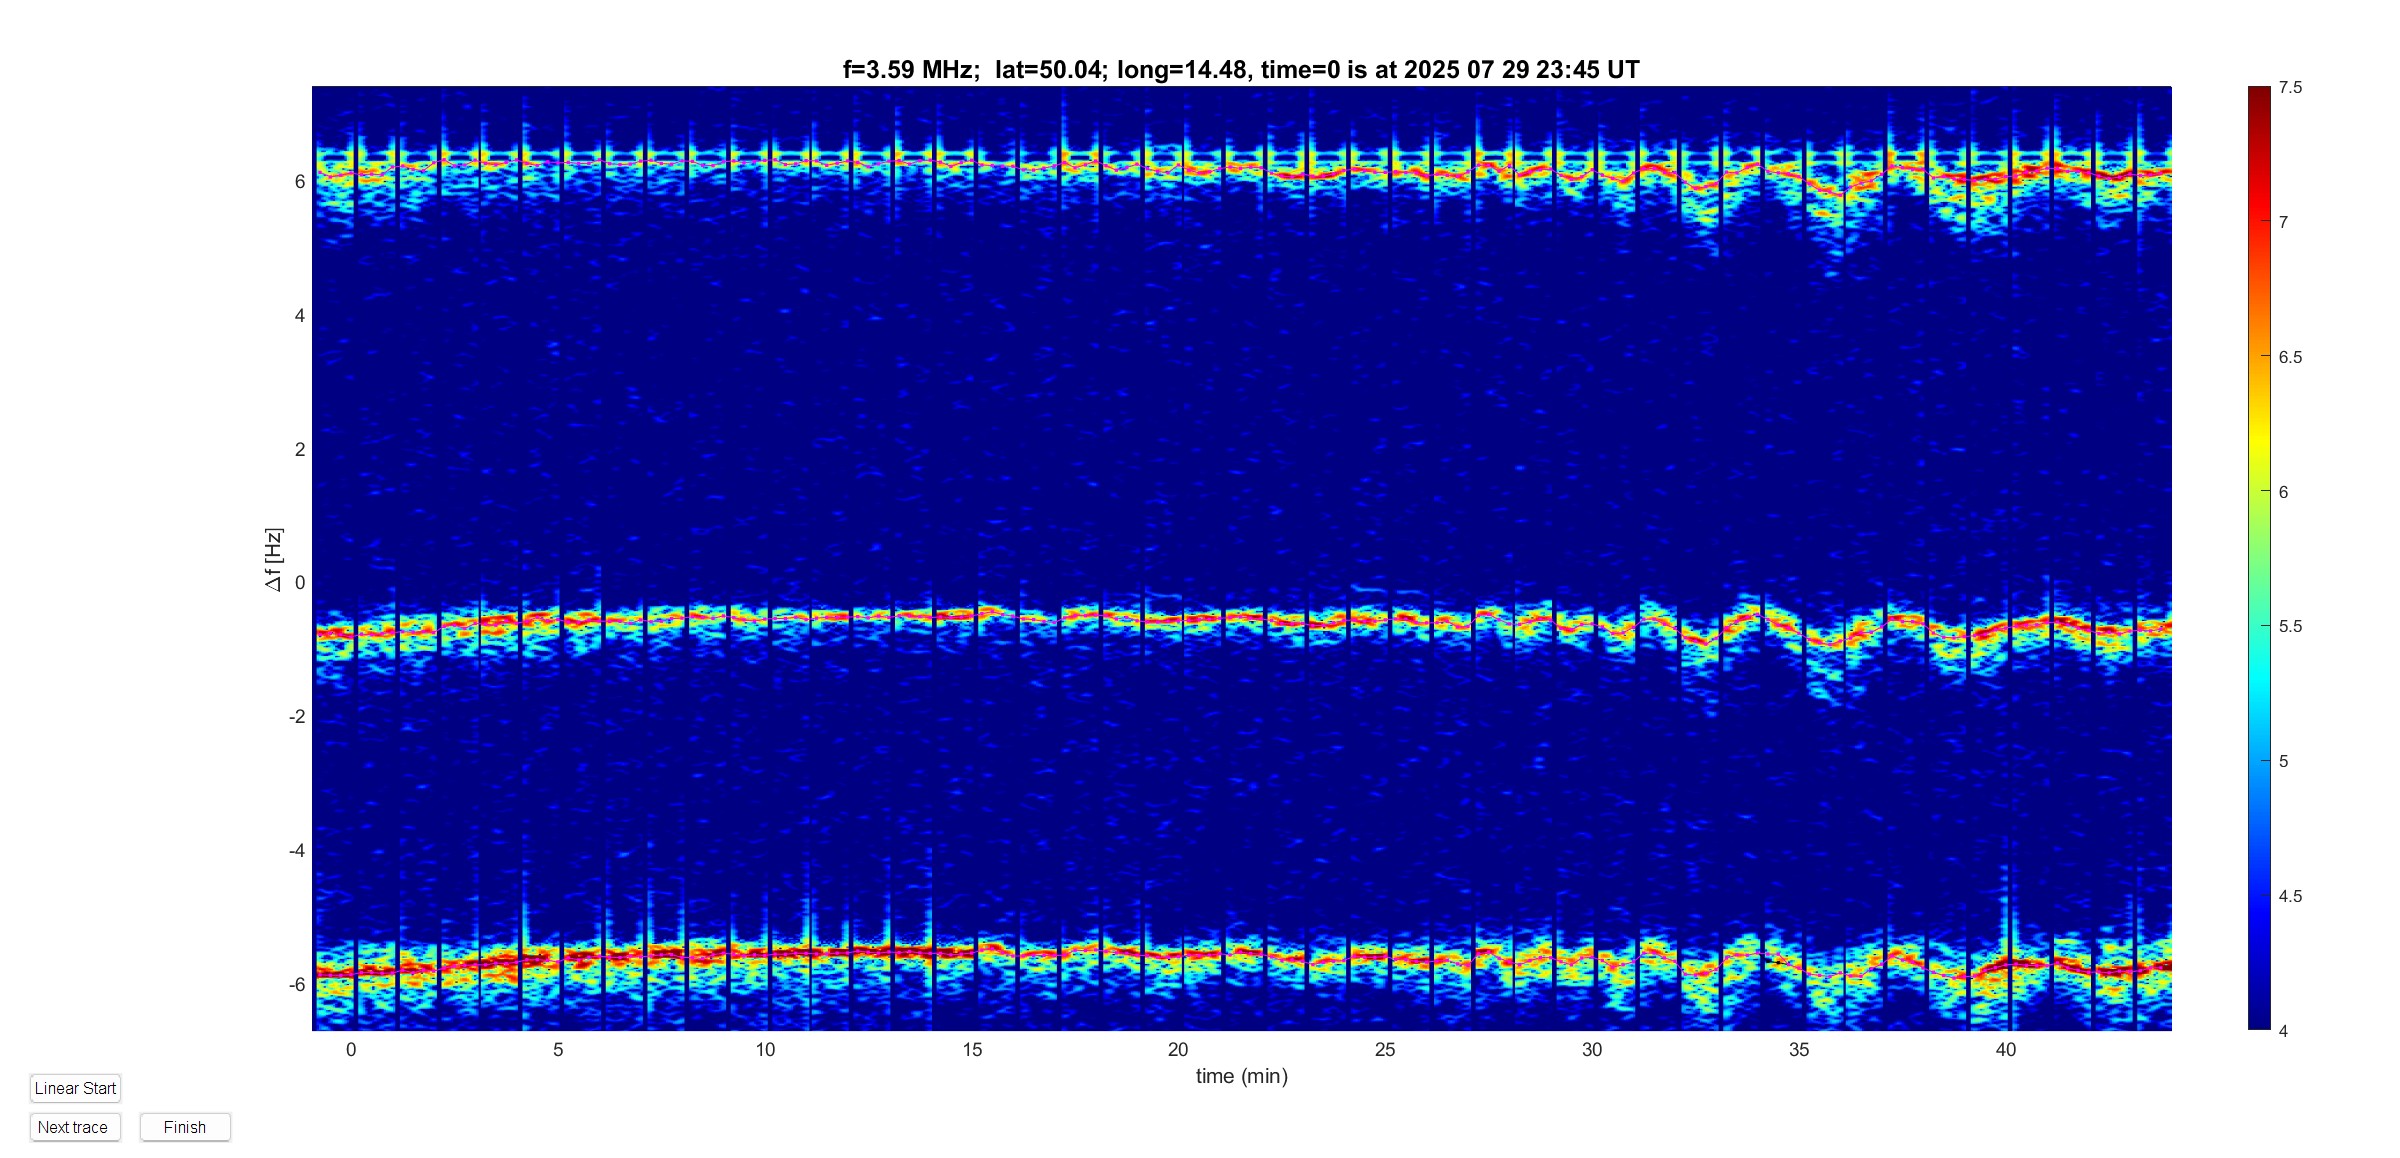Click the 'time (min)' x-axis label
Screen dimensions: 2400x1158
tap(1241, 1076)
